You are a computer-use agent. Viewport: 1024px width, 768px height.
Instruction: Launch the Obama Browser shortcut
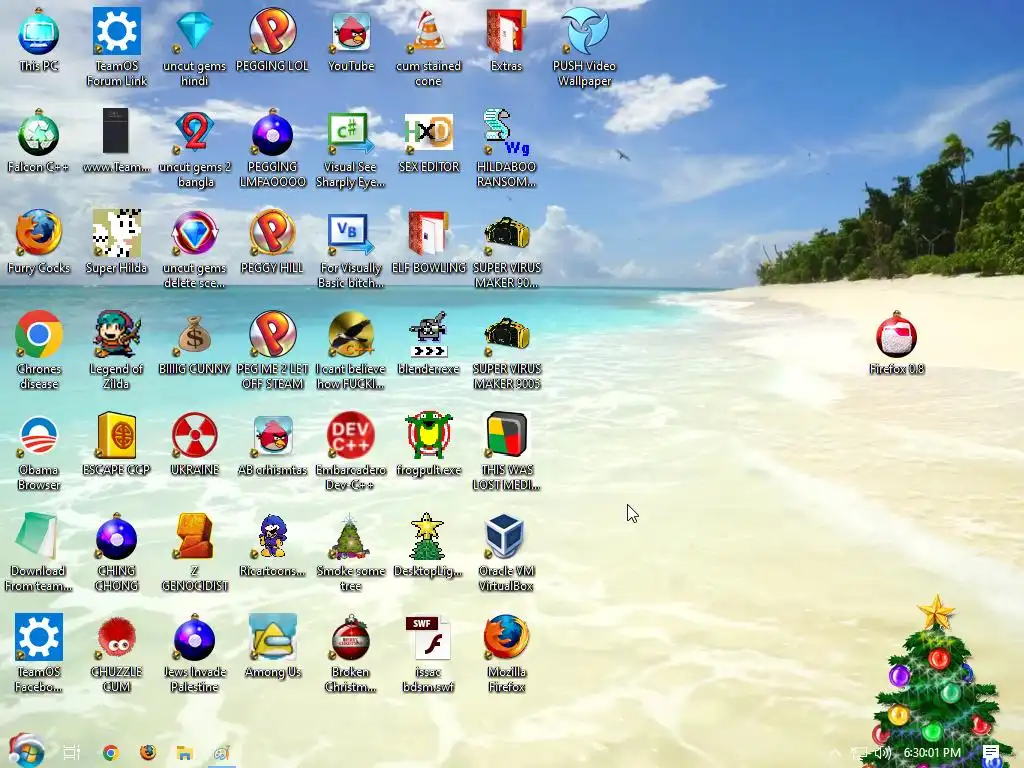pyautogui.click(x=39, y=451)
